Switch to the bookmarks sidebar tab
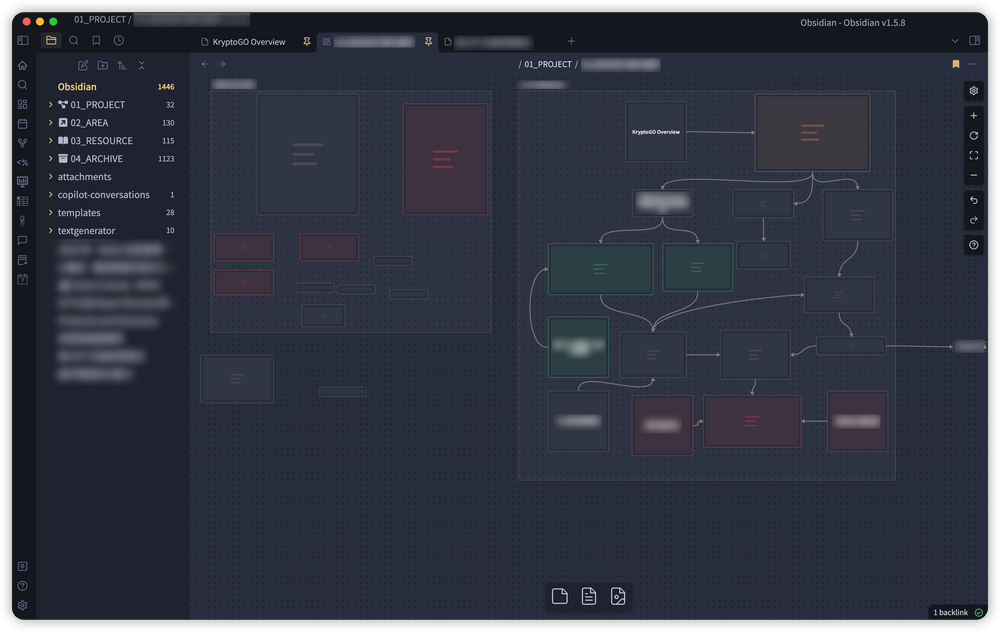This screenshot has width=1000, height=632. point(96,41)
